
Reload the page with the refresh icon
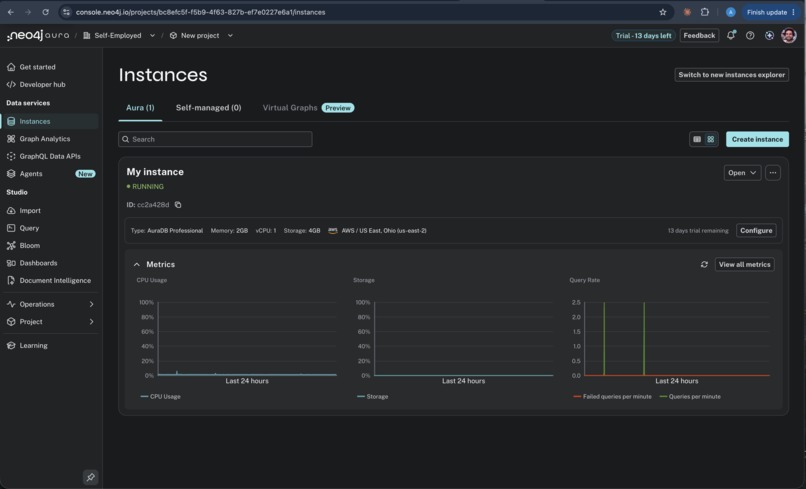click(x=45, y=12)
